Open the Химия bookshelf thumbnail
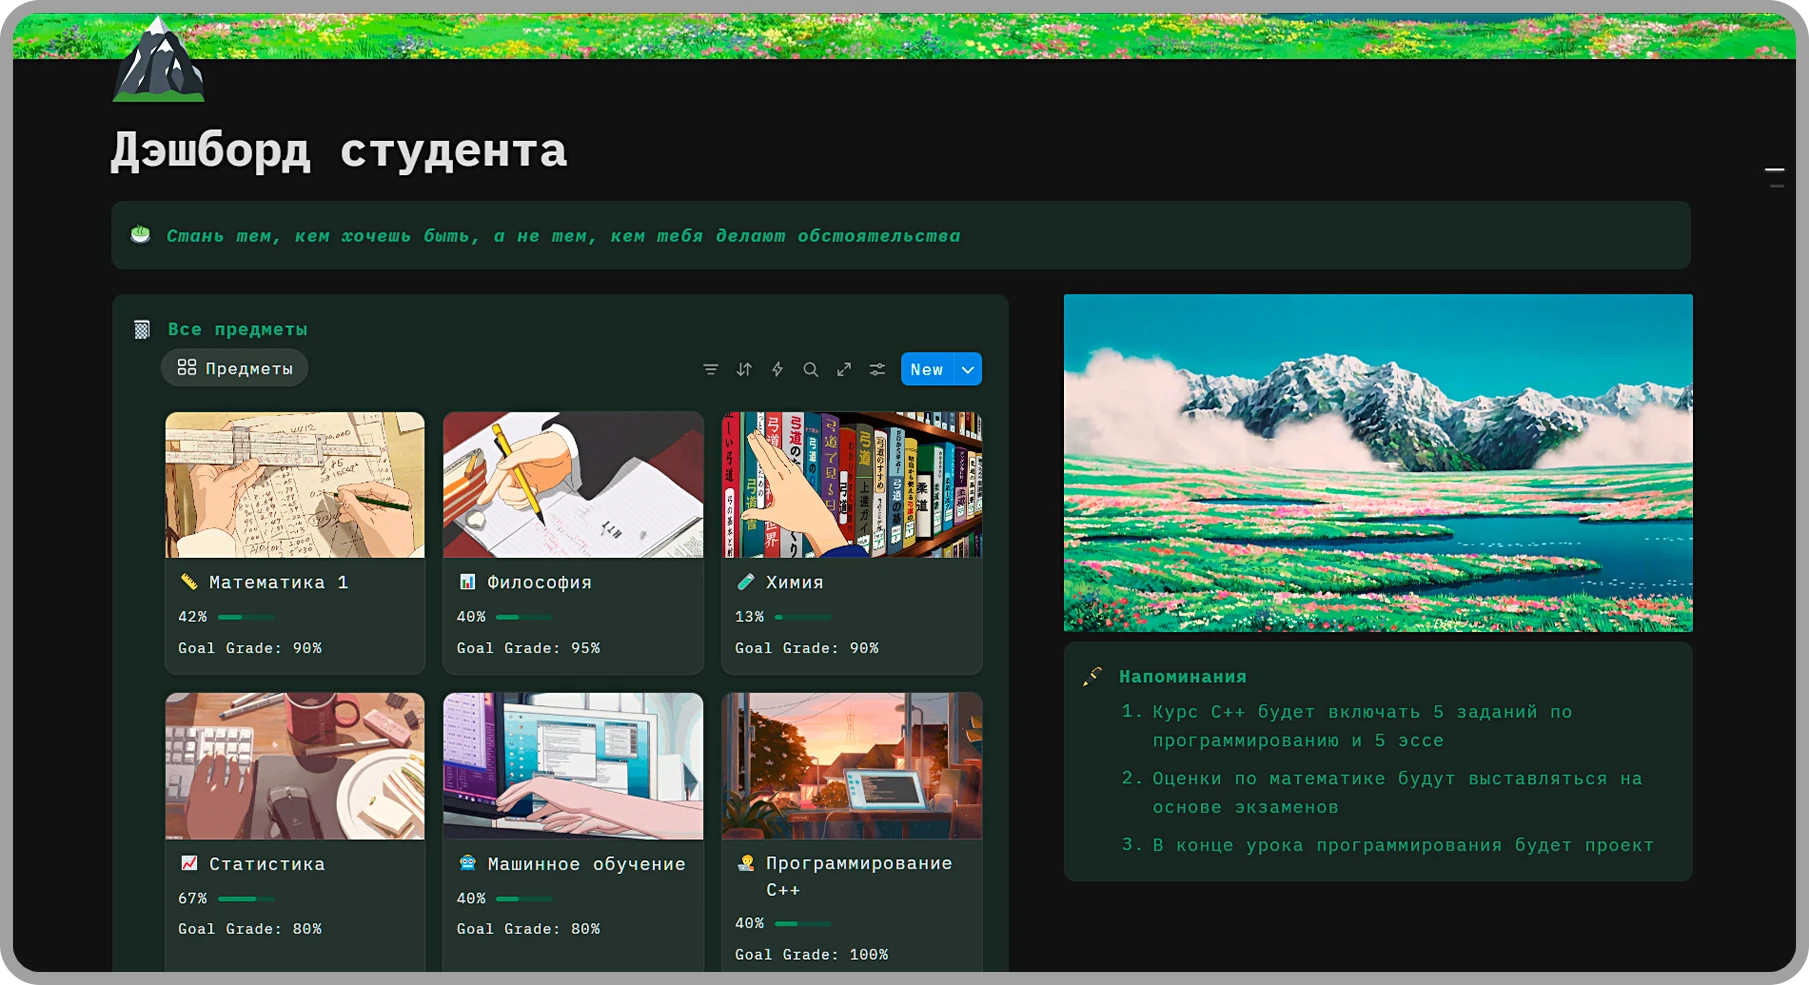This screenshot has height=985, width=1809. pos(851,485)
